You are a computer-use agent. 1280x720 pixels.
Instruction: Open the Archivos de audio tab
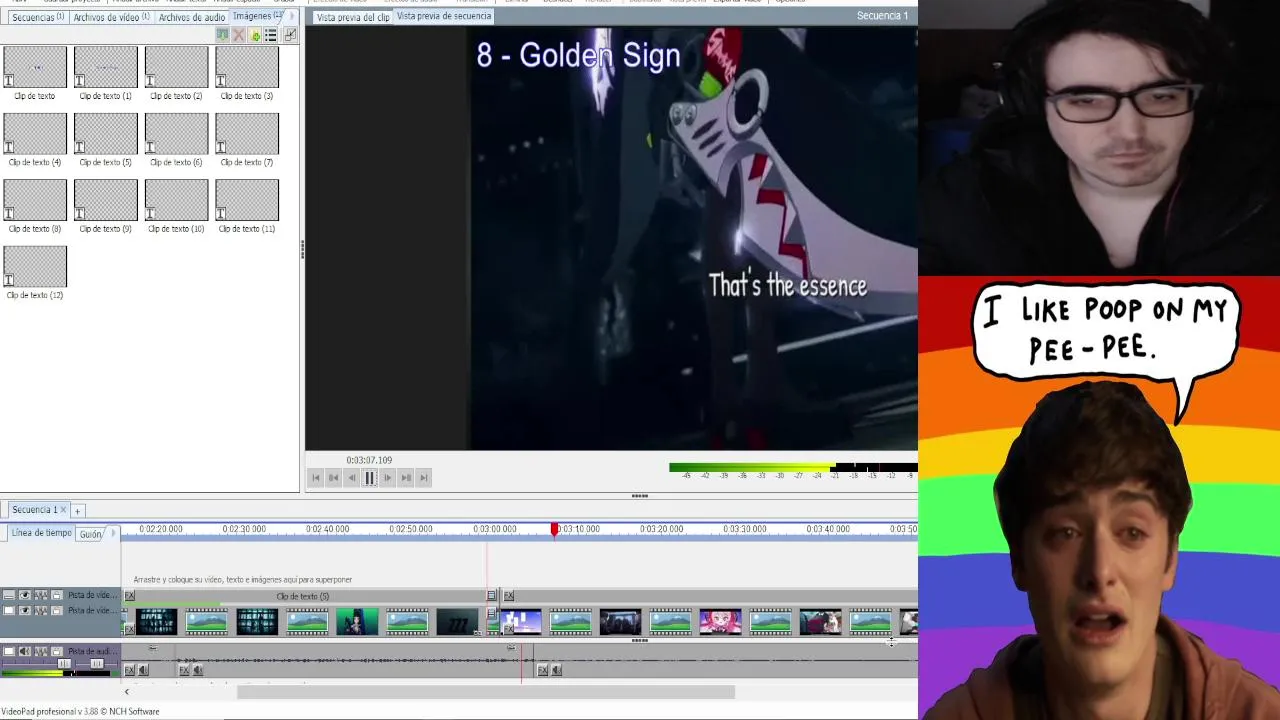(192, 17)
